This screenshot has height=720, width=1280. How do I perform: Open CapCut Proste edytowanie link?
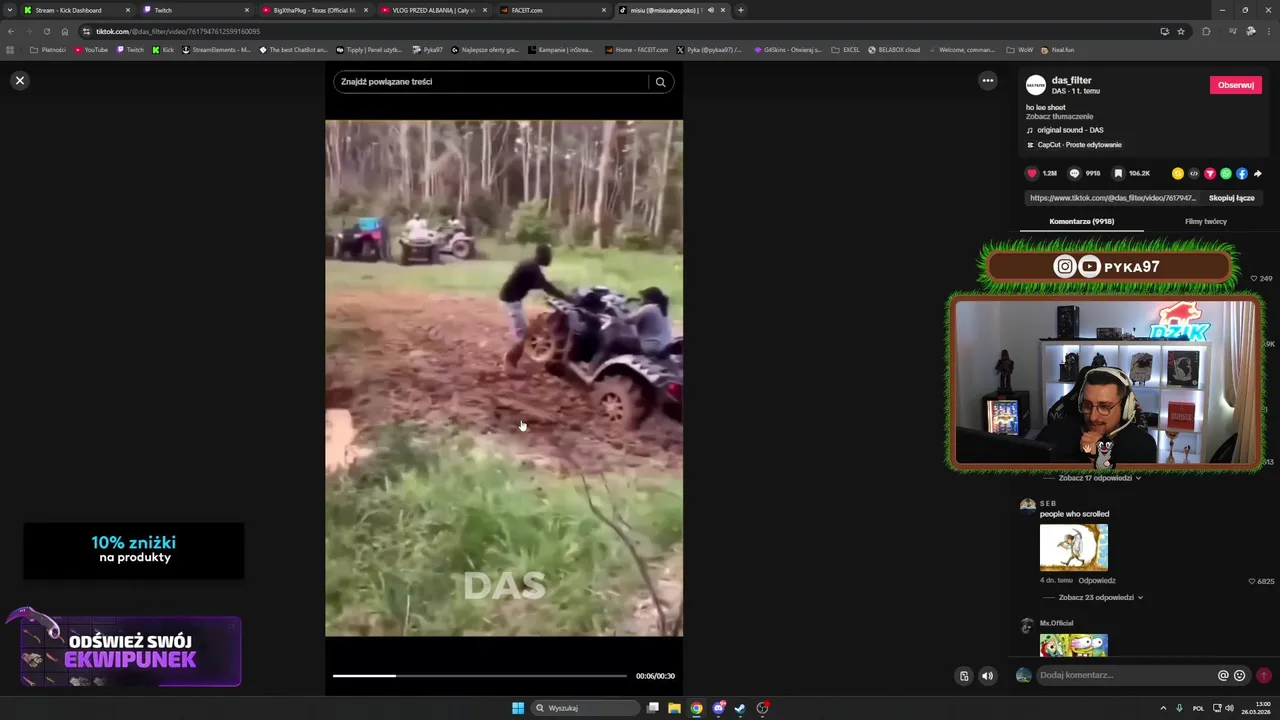coord(1079,145)
